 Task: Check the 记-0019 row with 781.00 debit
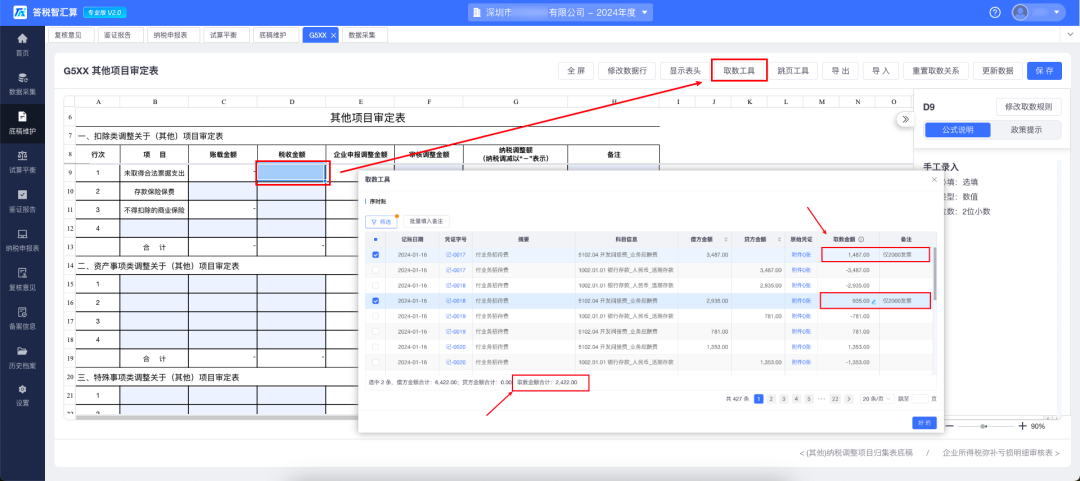[x=375, y=331]
